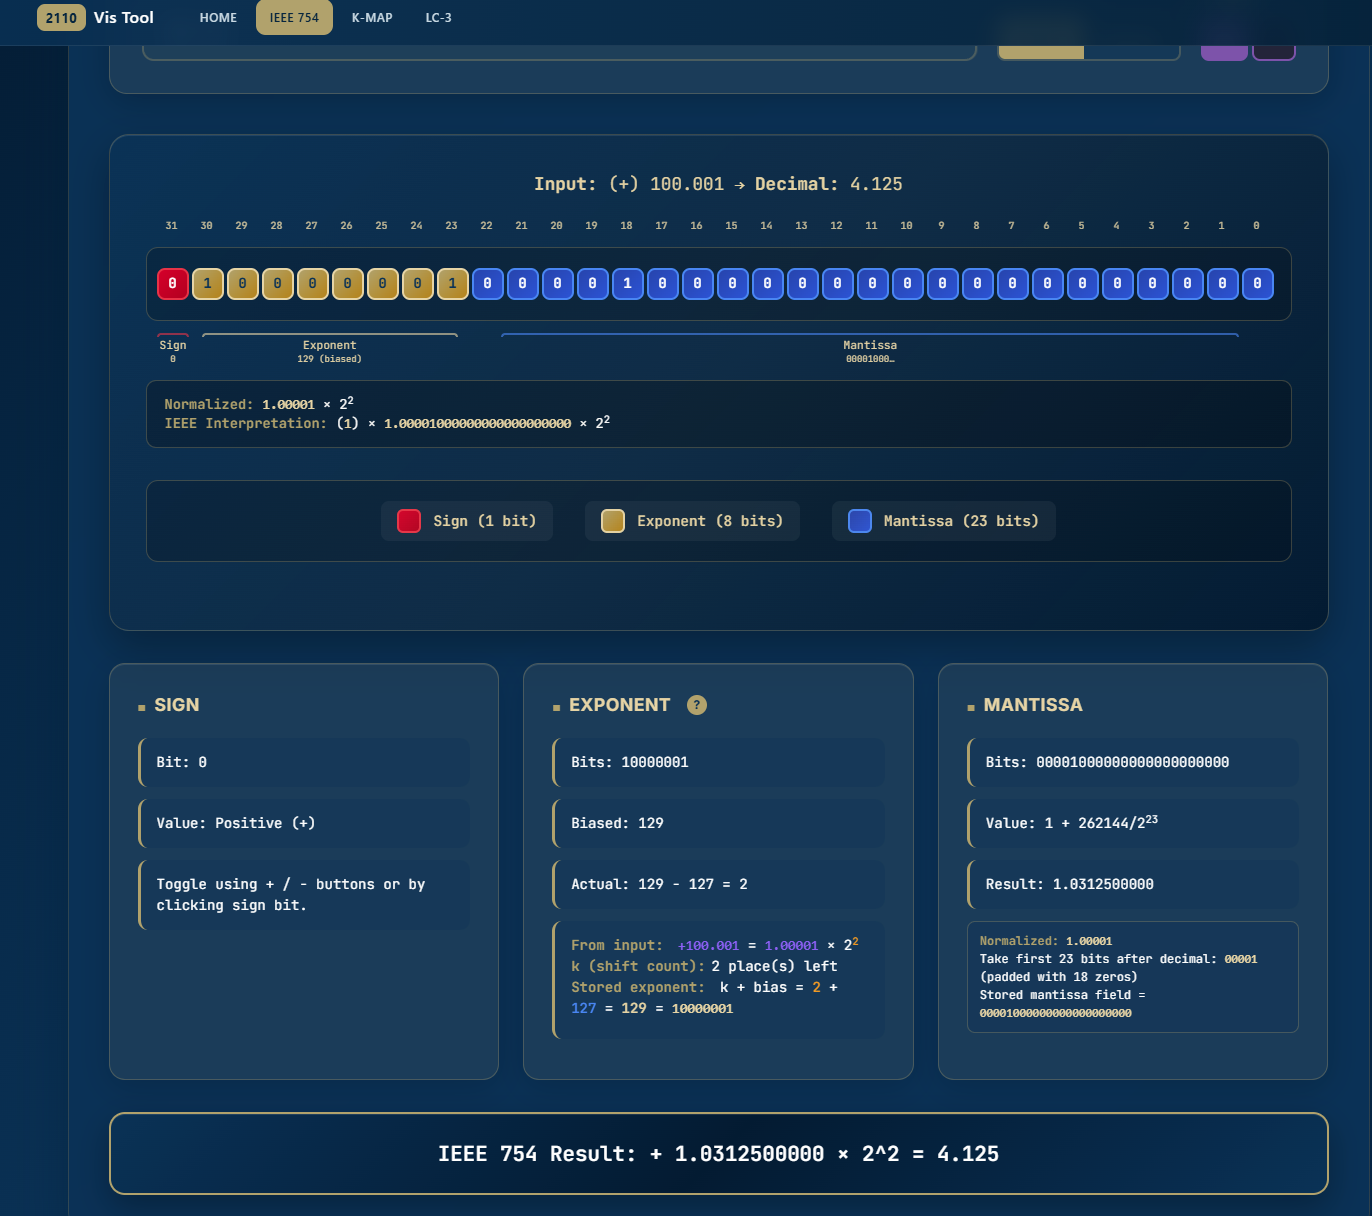The image size is (1372, 1216).
Task: Toggle exponent bit 30 off
Action: (207, 283)
